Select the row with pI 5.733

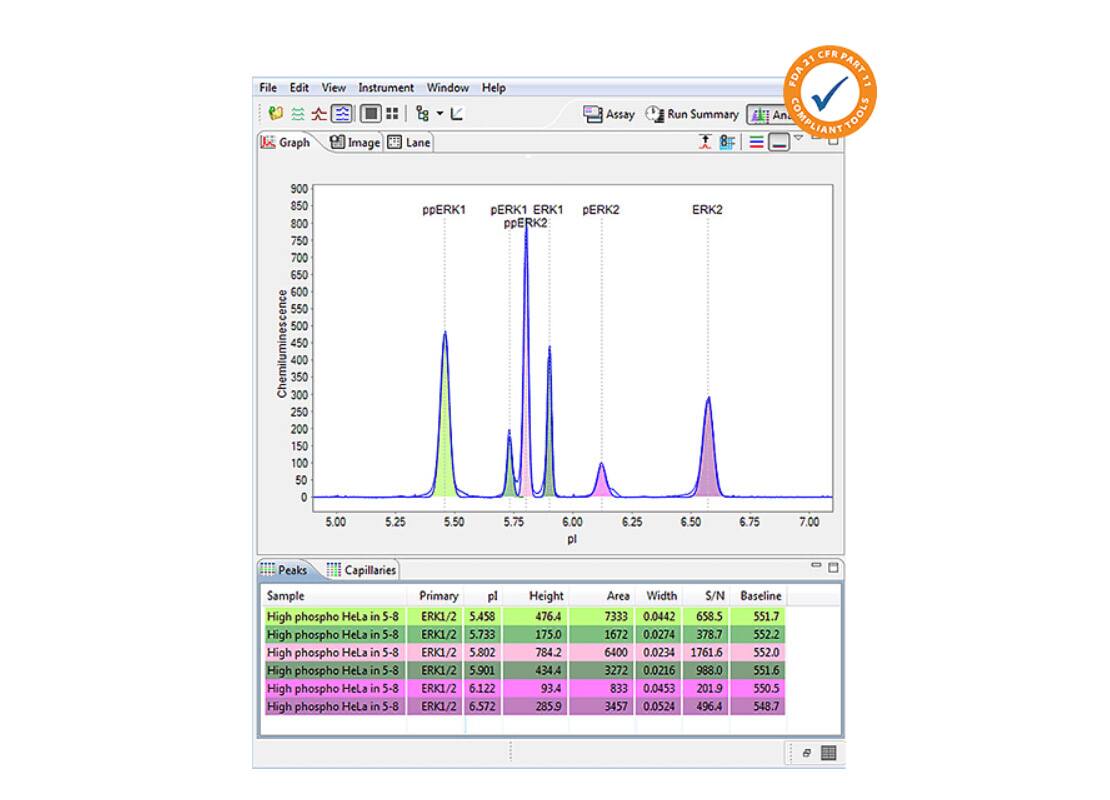click(525, 634)
